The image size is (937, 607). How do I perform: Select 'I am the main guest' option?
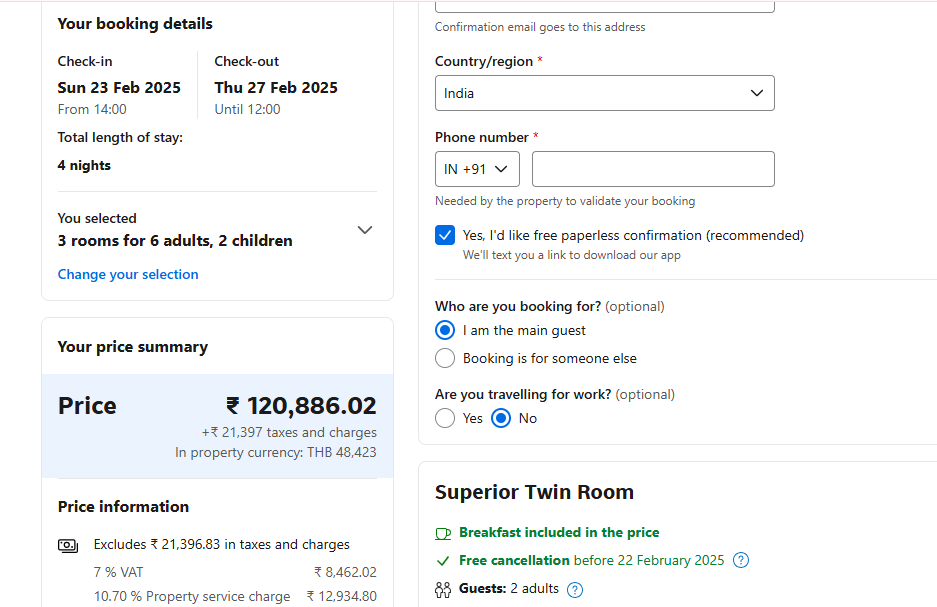445,330
